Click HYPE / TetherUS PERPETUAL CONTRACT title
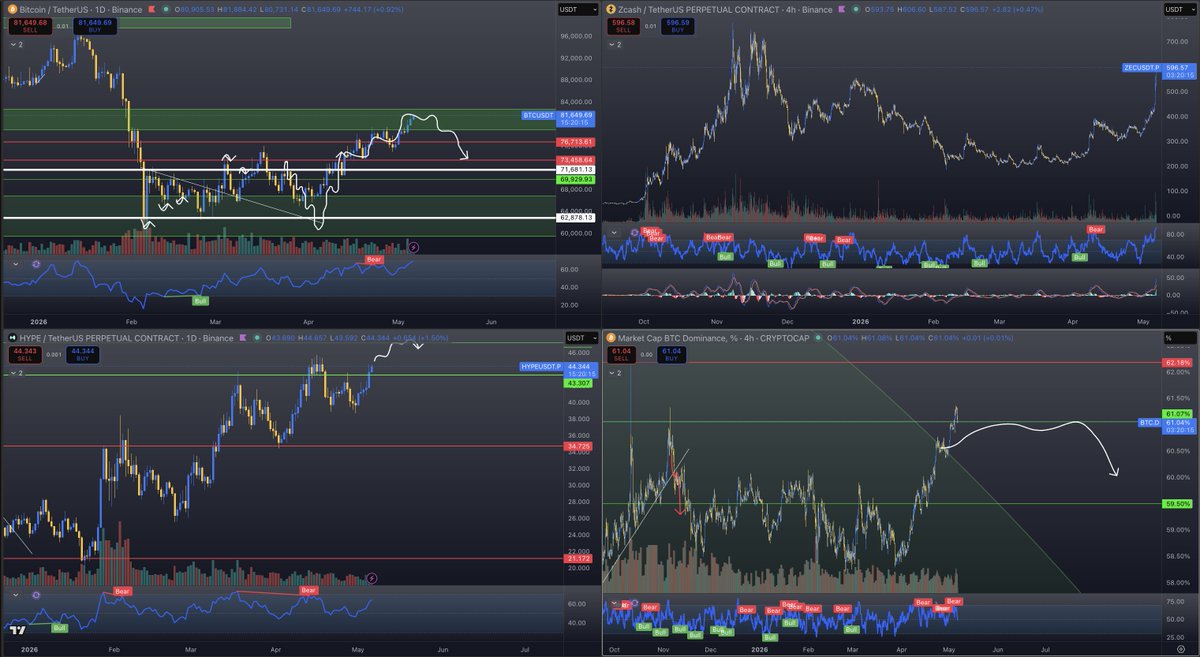 [x=127, y=337]
